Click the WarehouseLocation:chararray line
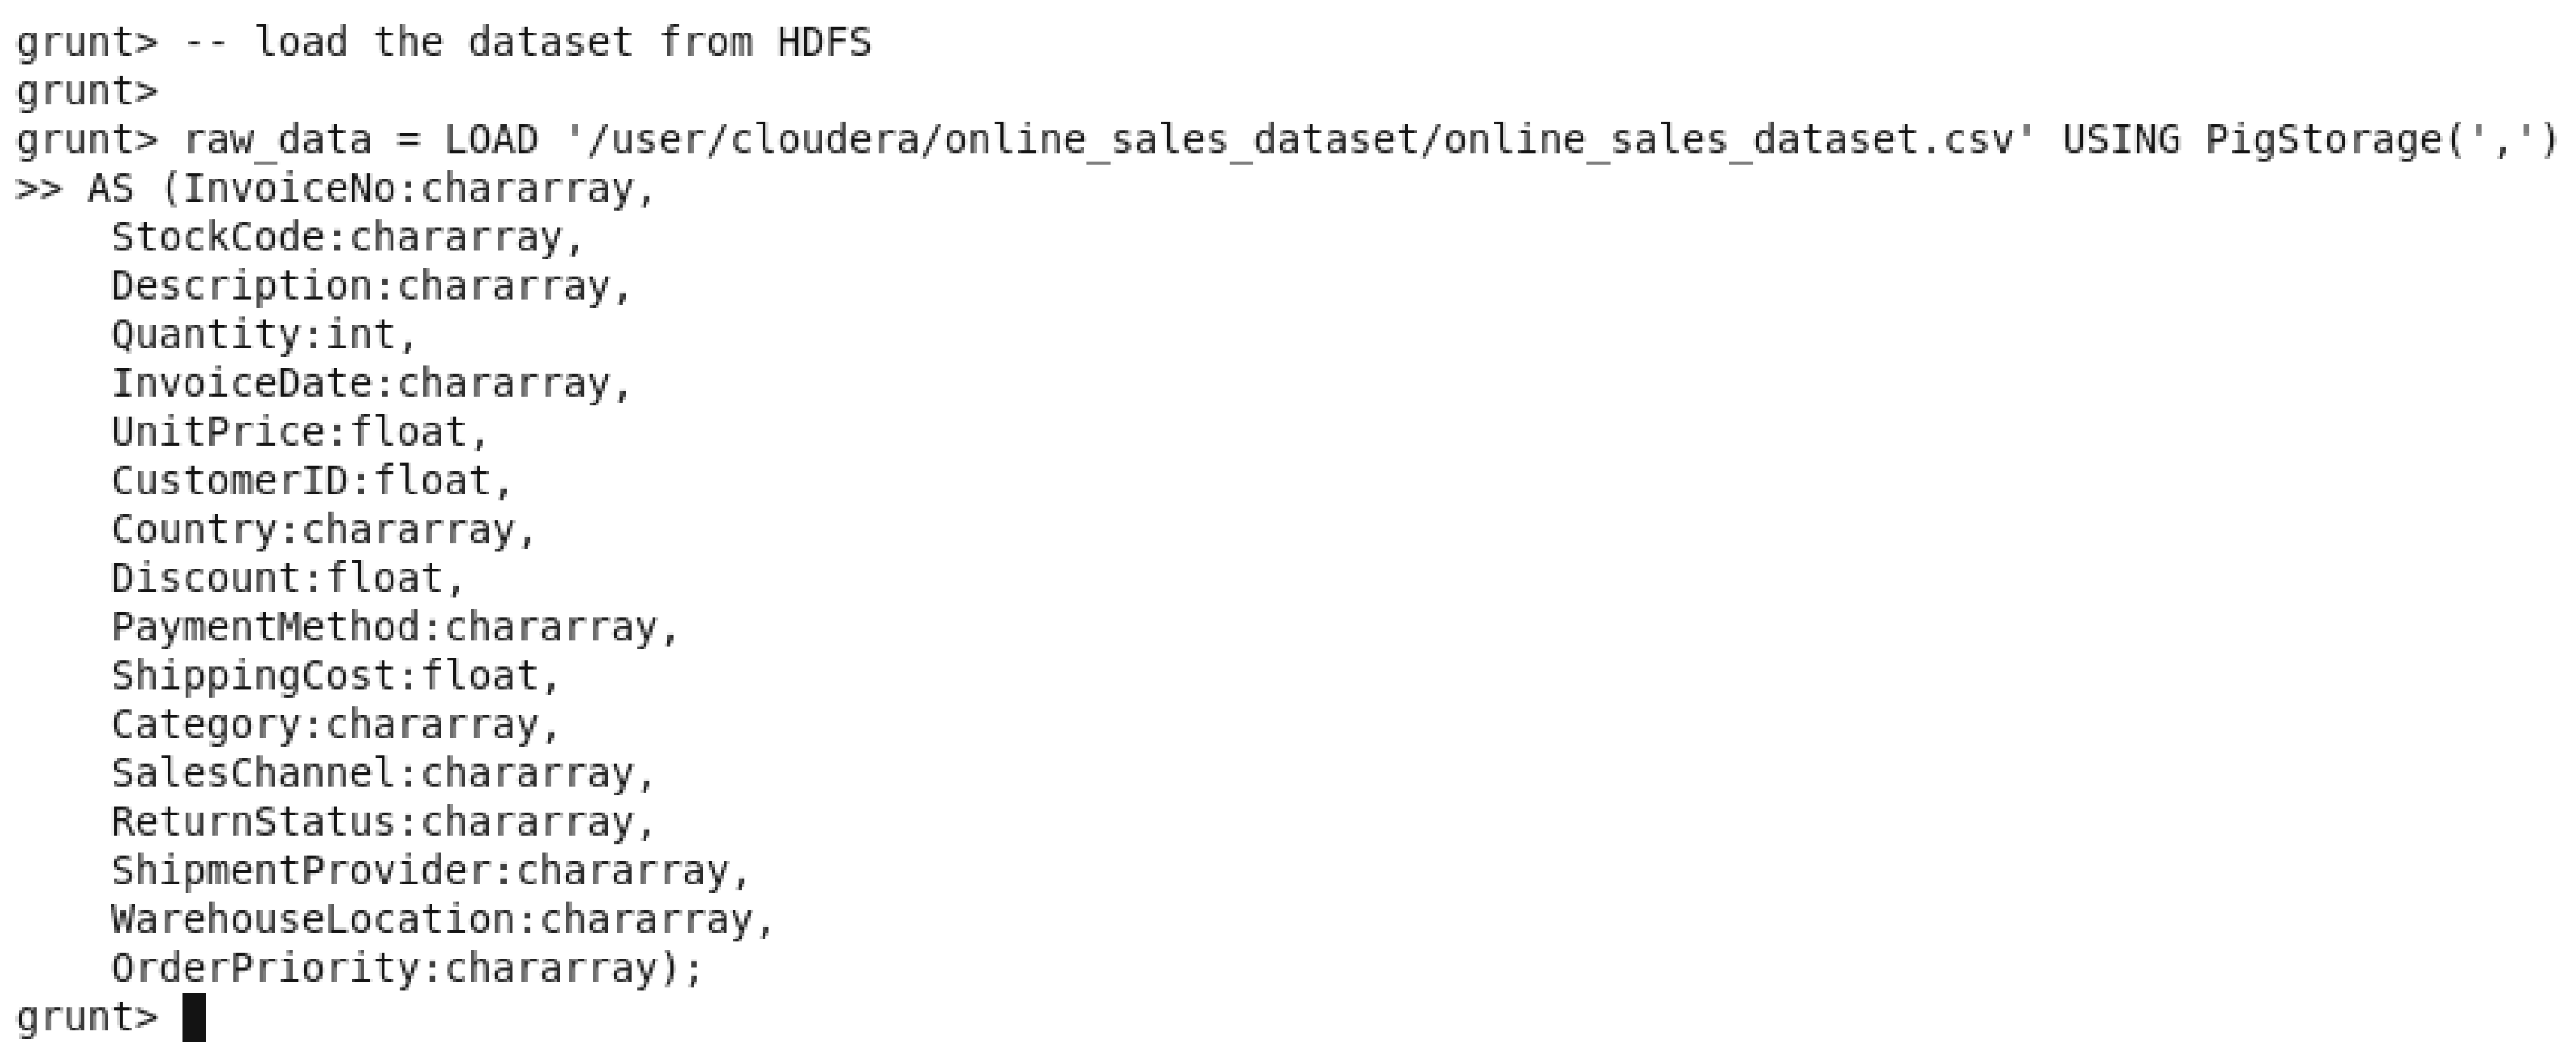Image resolution: width=2576 pixels, height=1063 pixels. 442,919
